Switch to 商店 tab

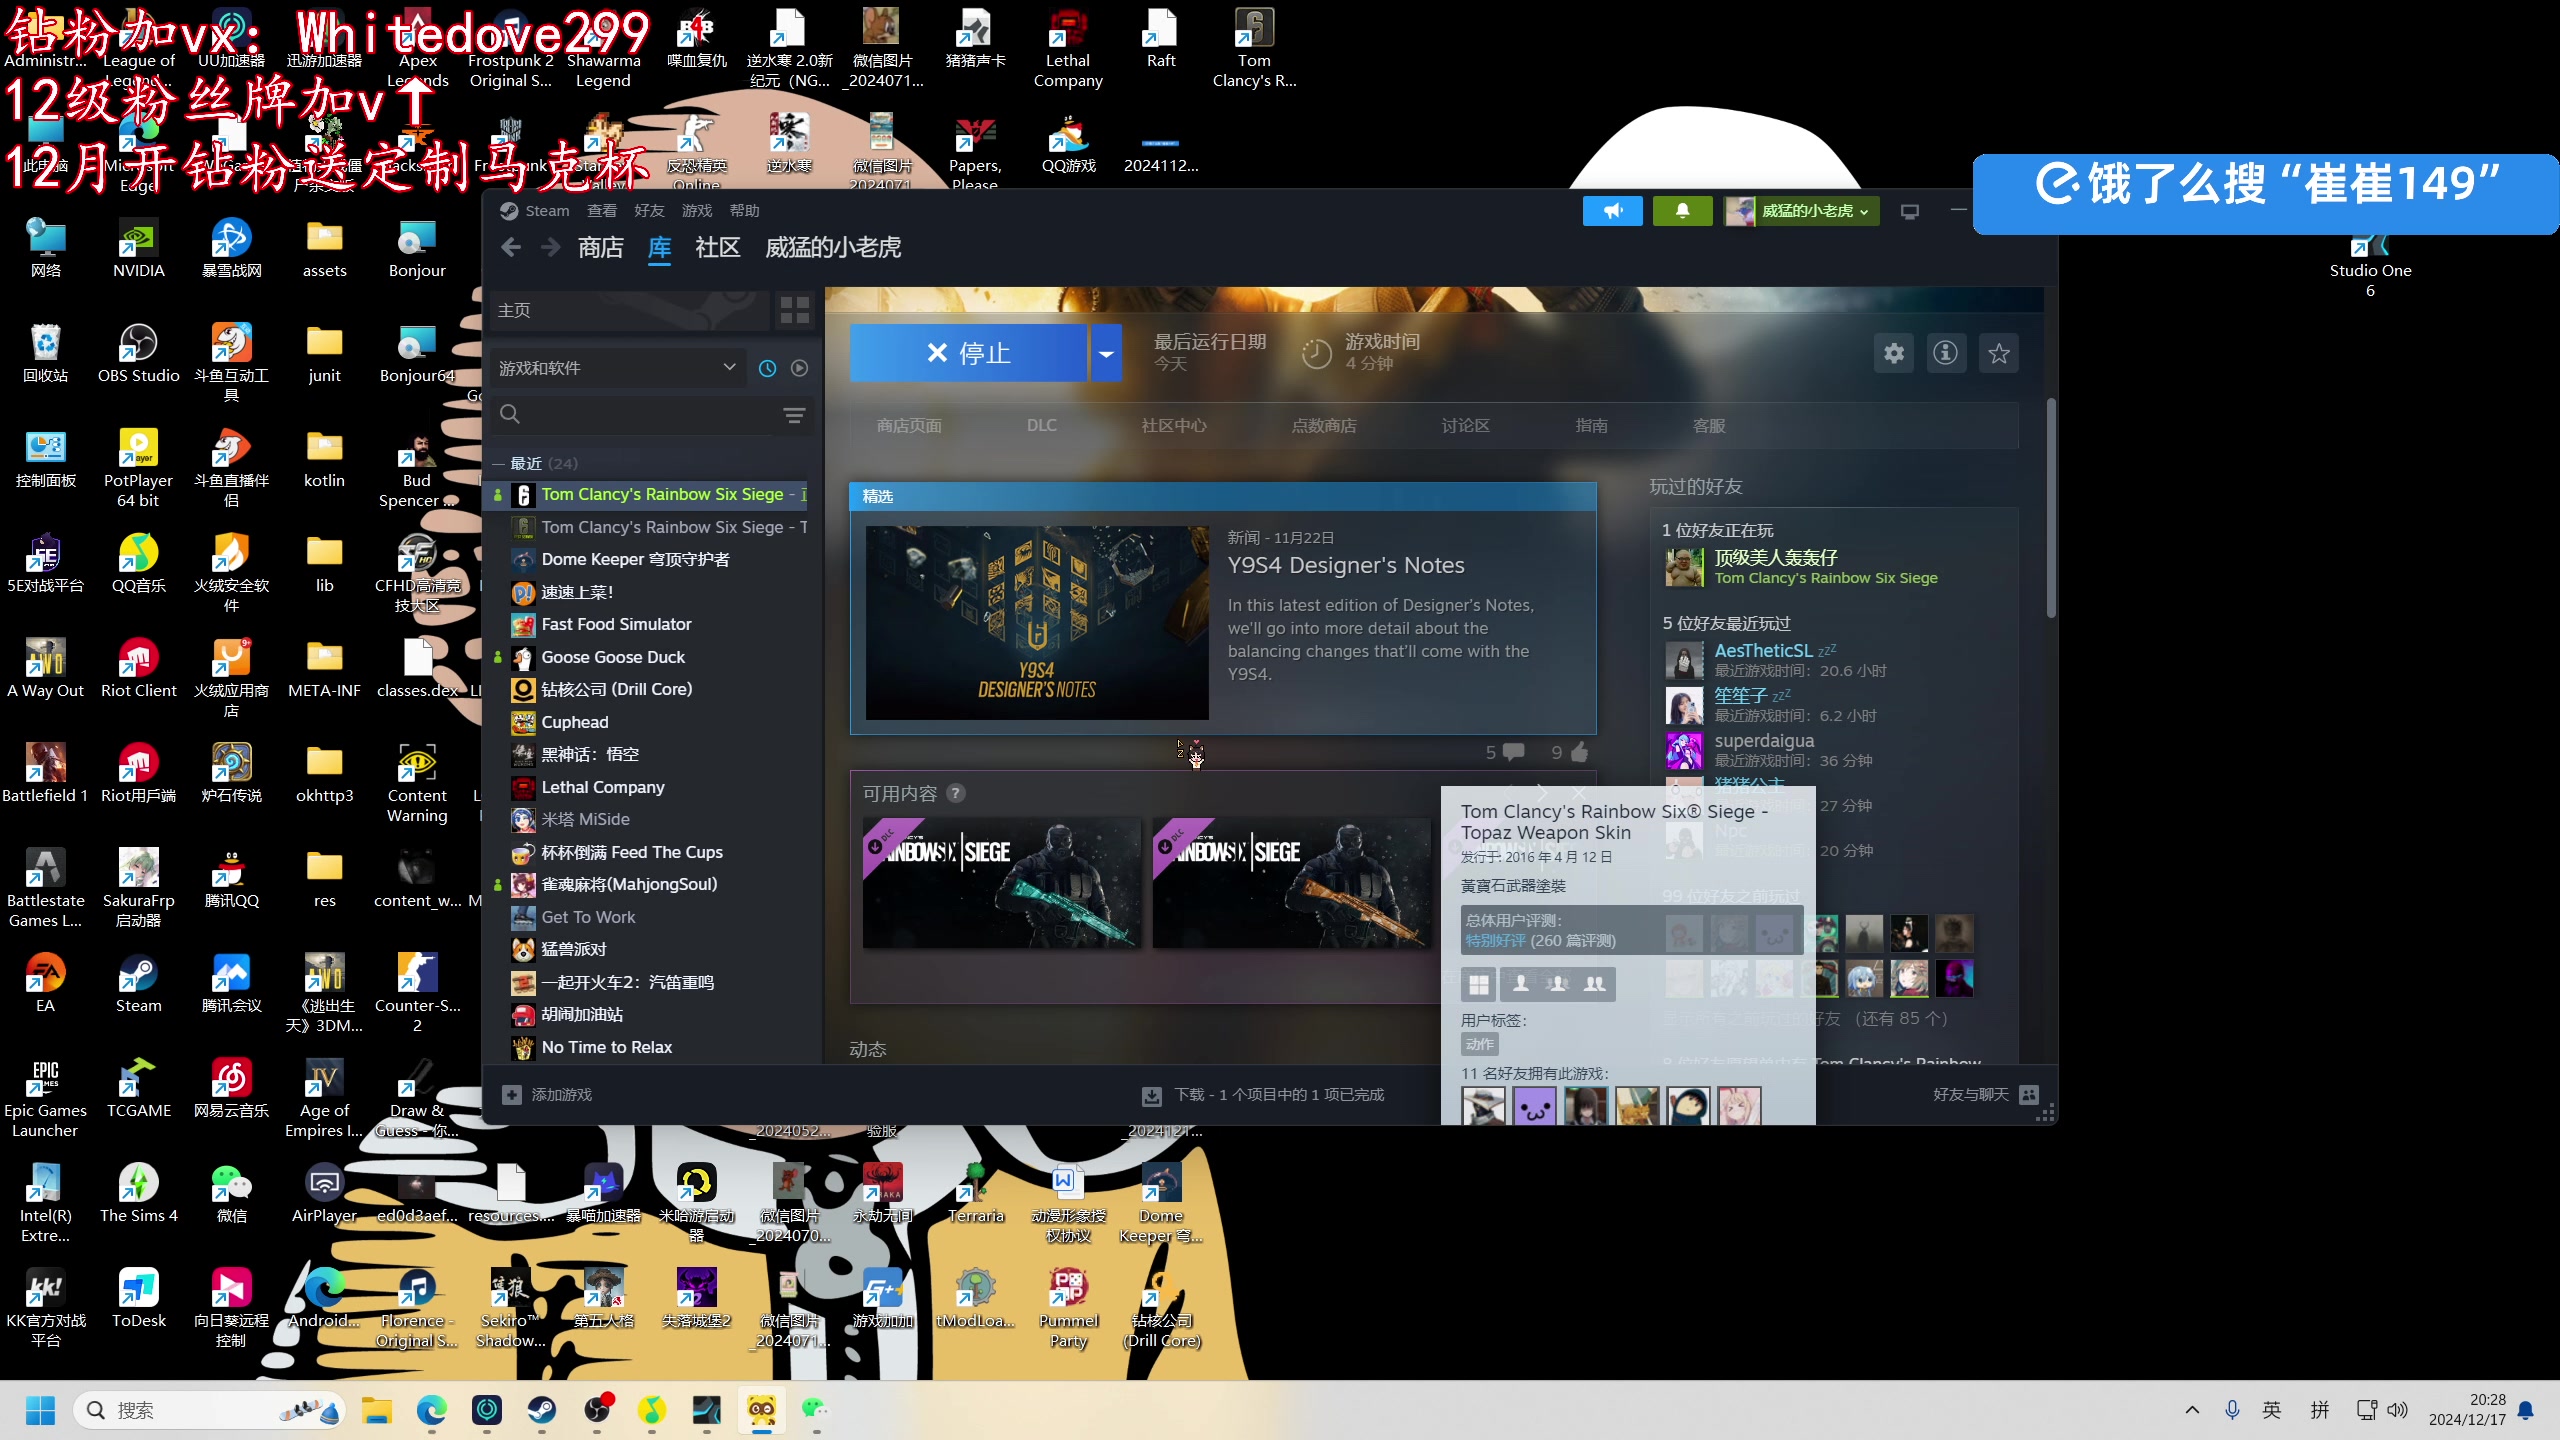(x=601, y=247)
